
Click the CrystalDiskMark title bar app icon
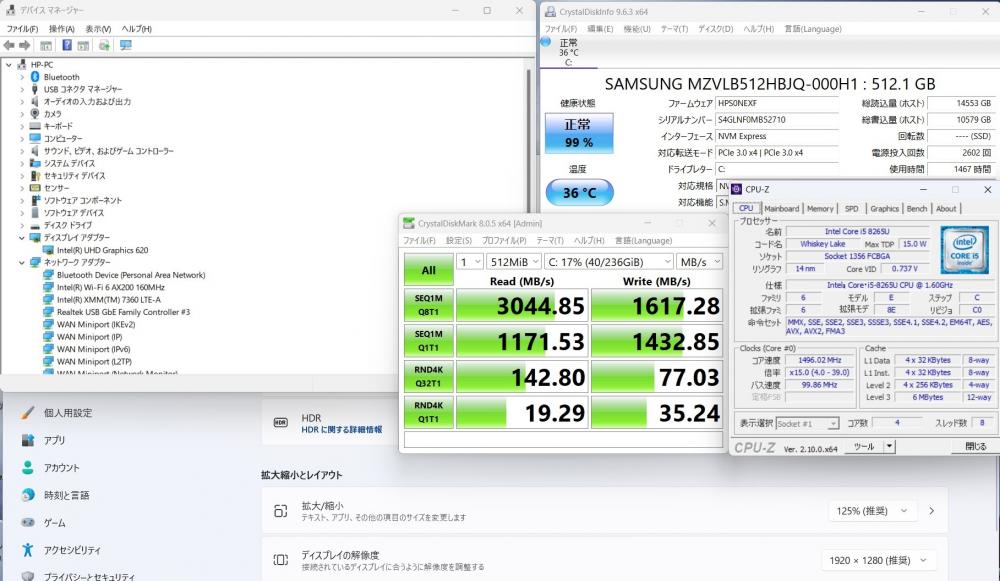[x=409, y=223]
